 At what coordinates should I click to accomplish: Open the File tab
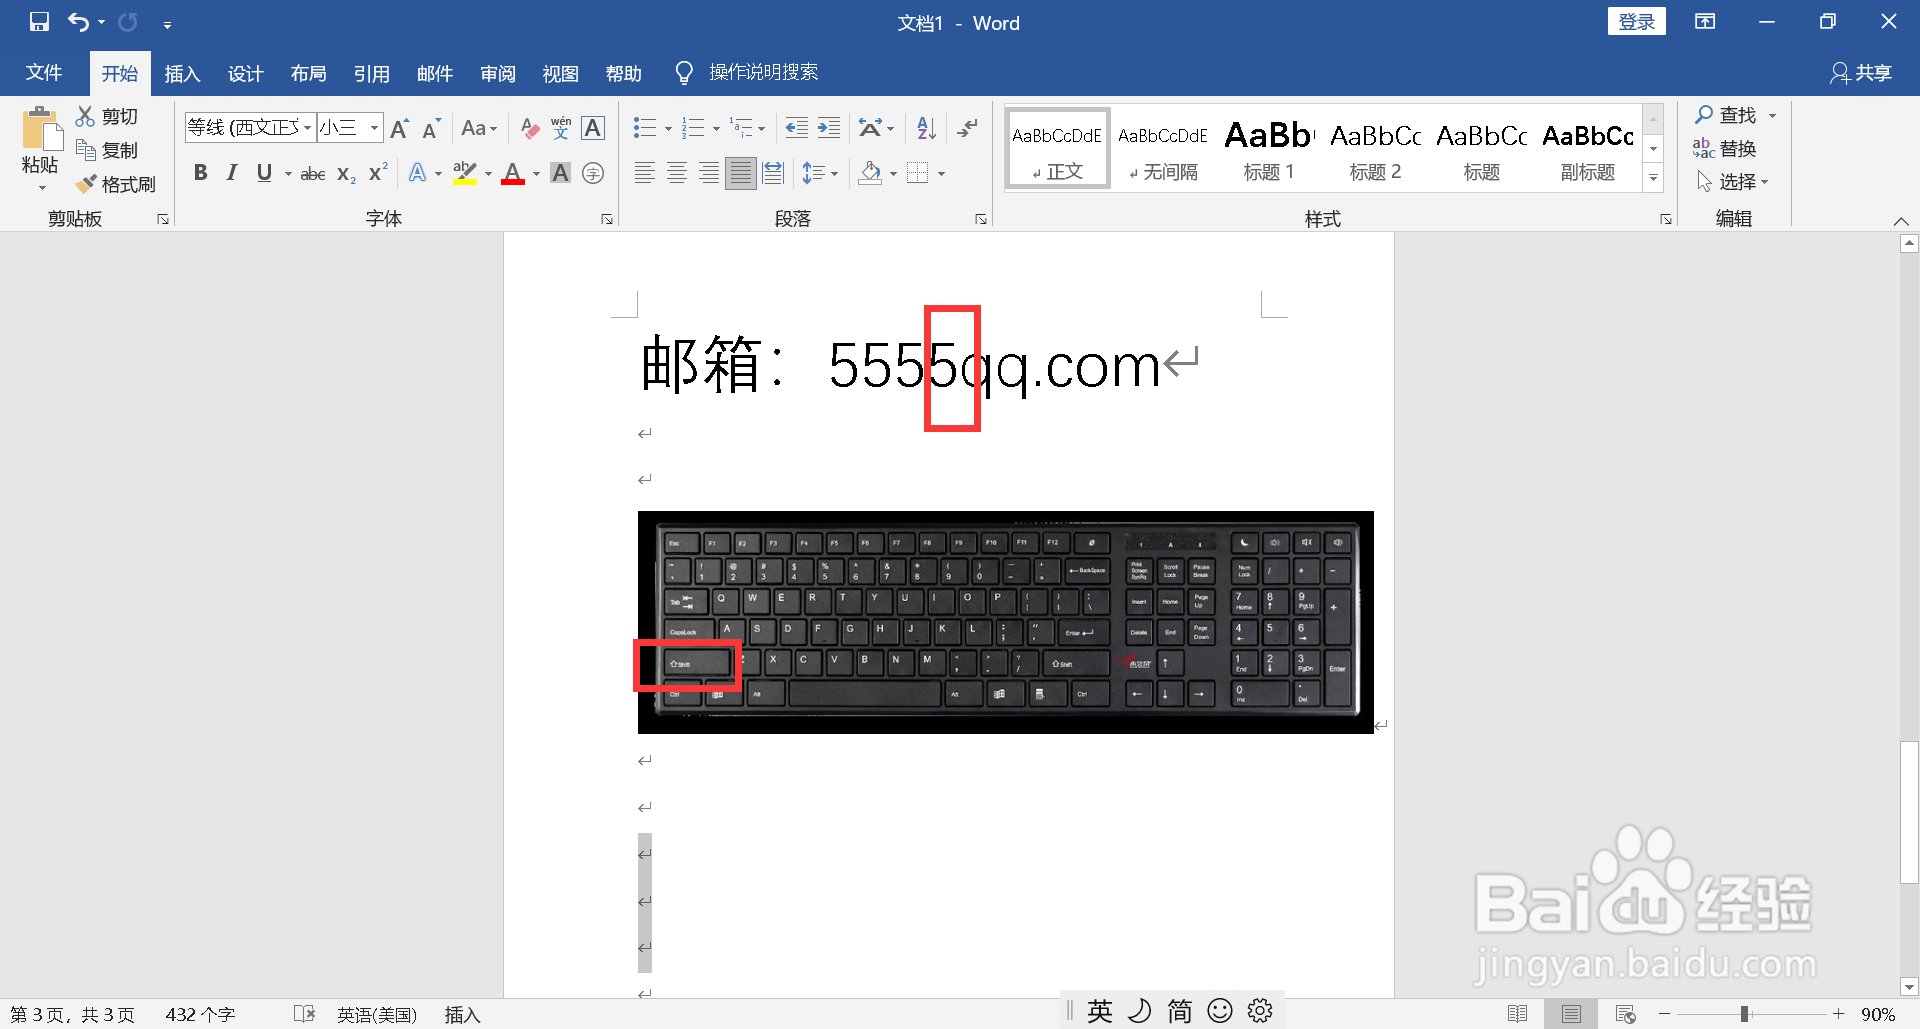point(44,73)
